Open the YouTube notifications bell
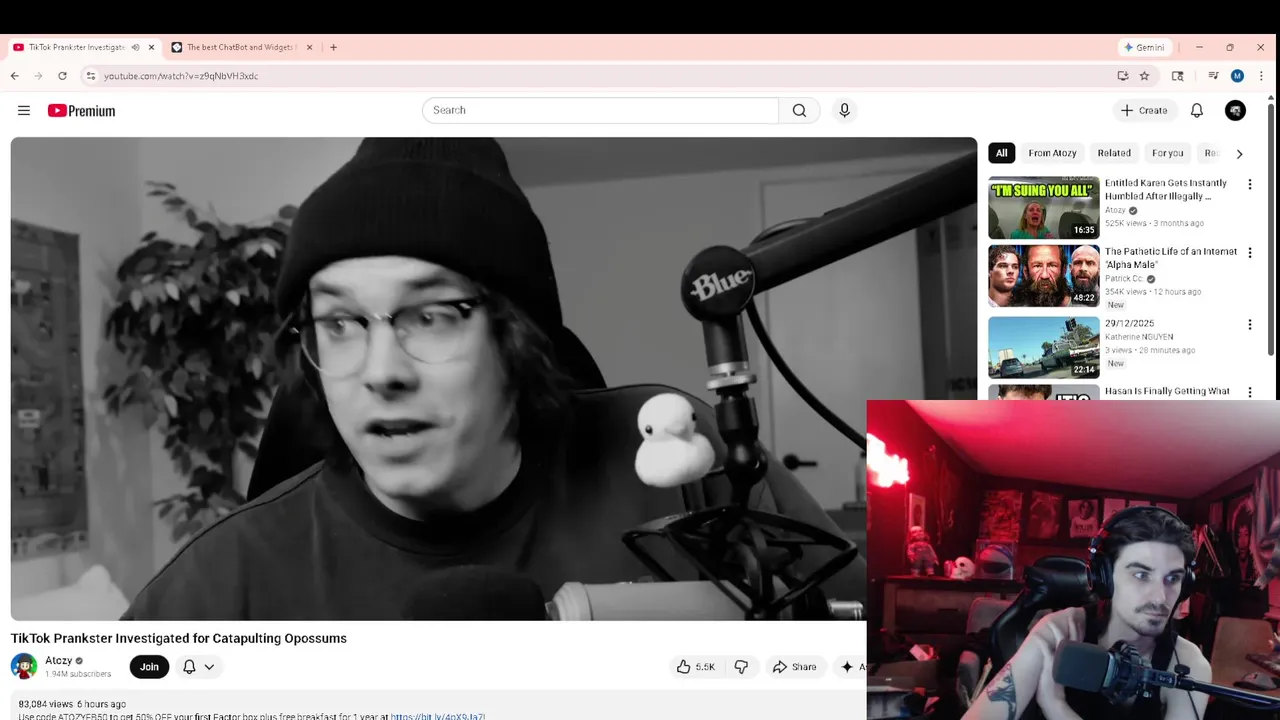 [x=1197, y=111]
